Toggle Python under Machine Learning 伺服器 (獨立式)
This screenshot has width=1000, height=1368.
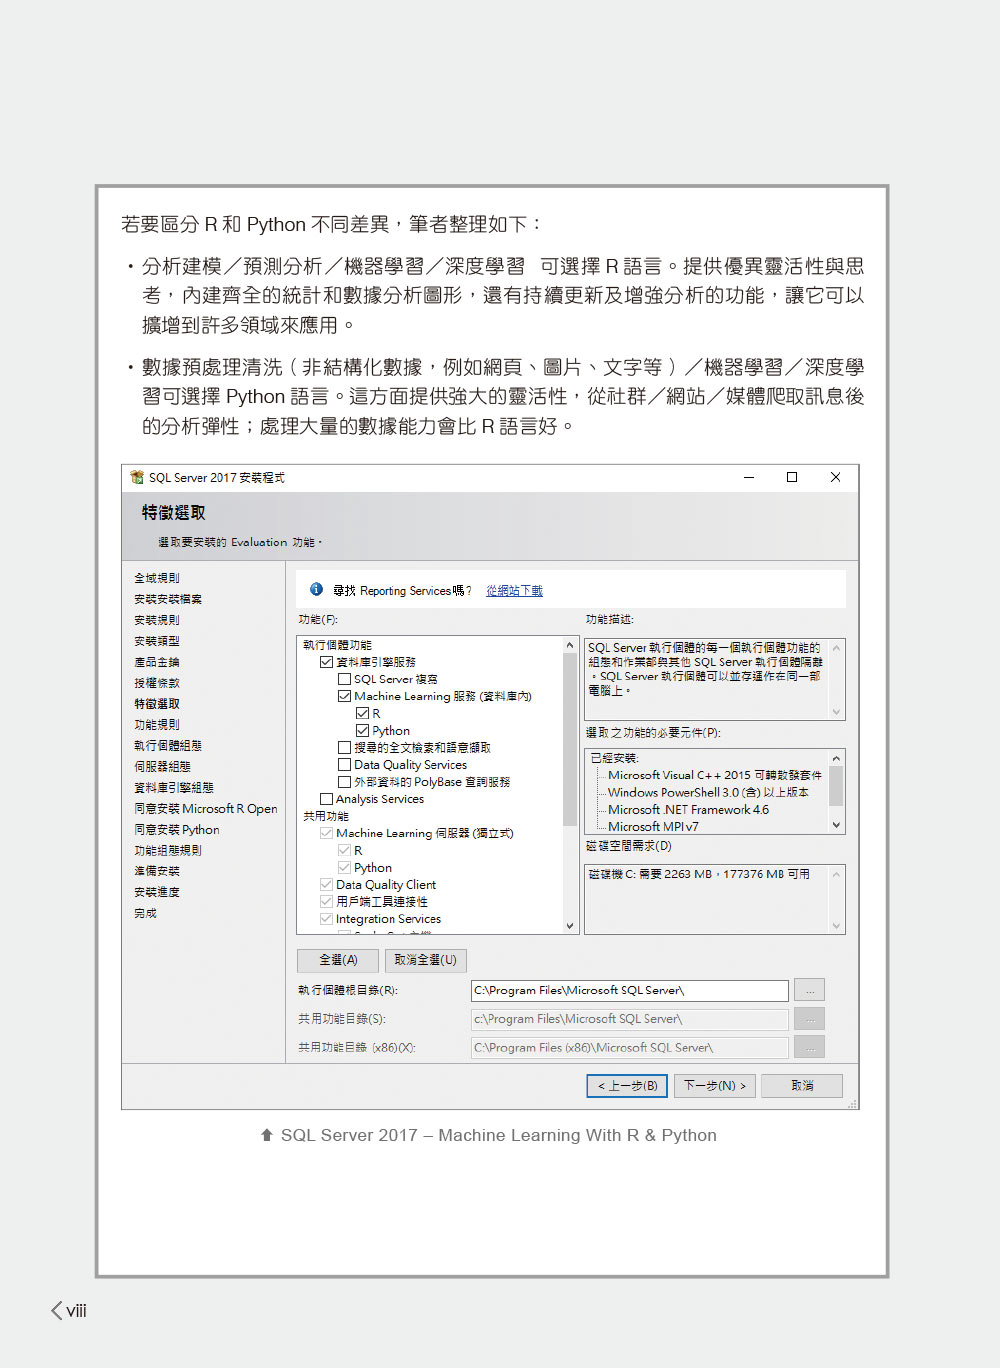pos(344,867)
